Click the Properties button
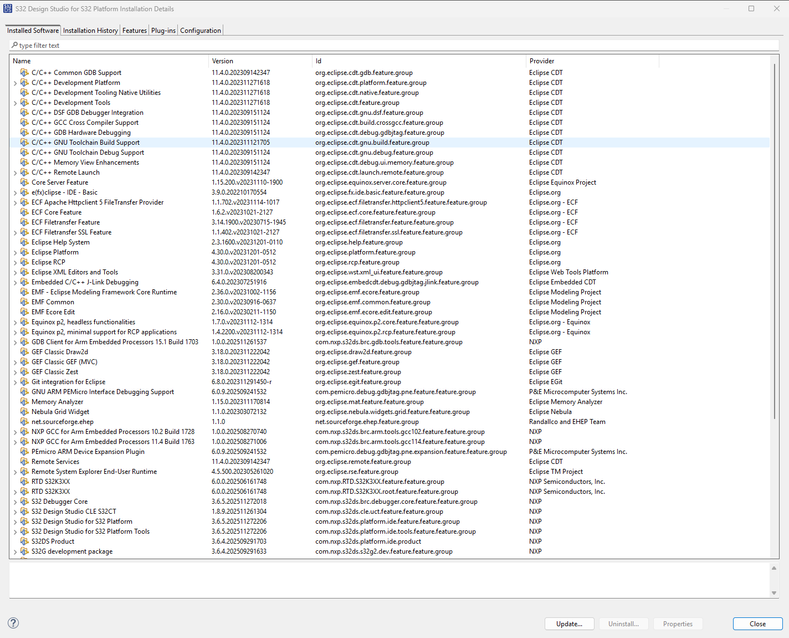 click(x=678, y=623)
